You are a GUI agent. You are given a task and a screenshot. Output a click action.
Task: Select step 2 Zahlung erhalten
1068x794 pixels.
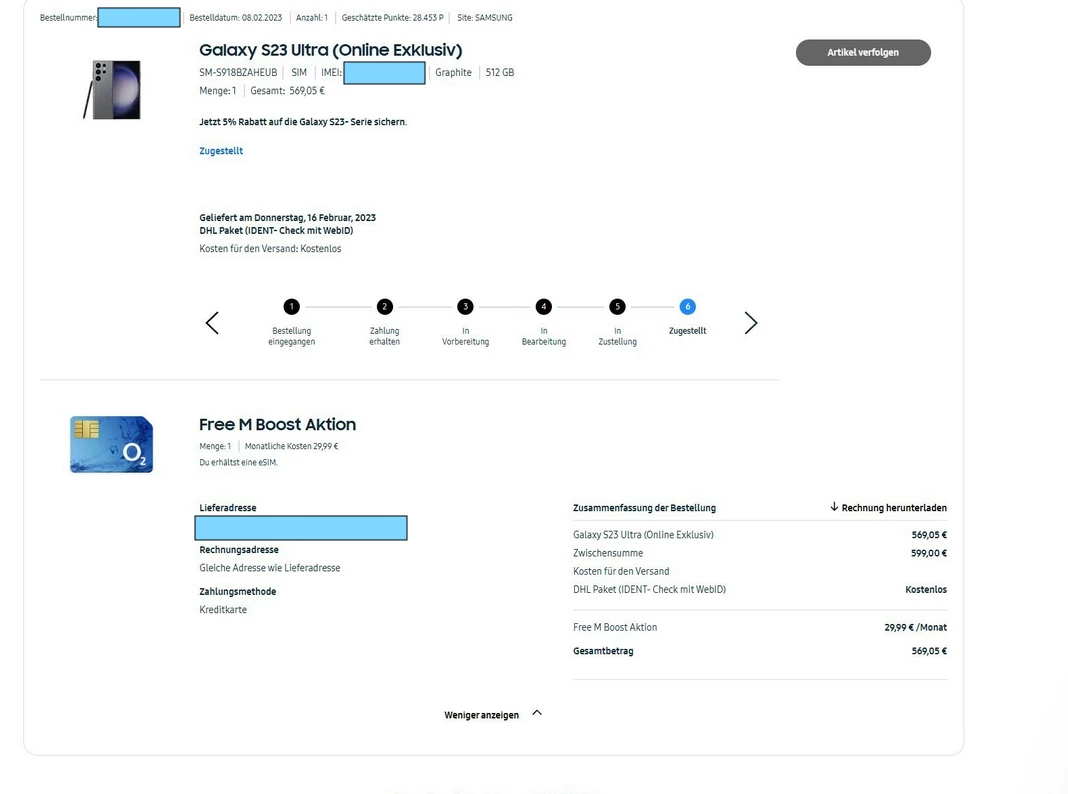click(385, 306)
